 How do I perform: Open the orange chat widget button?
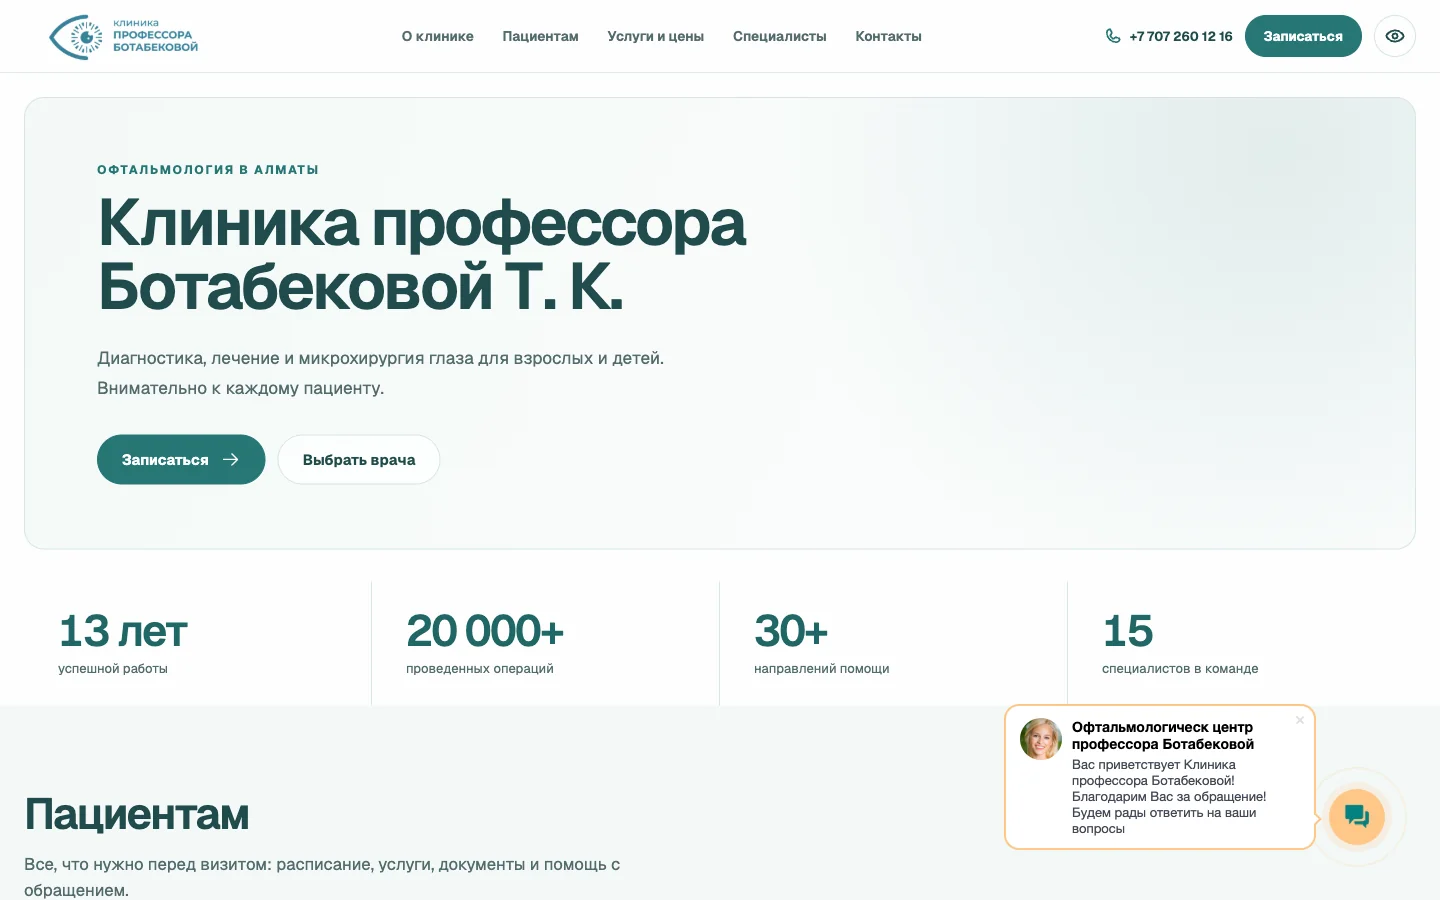(1357, 816)
